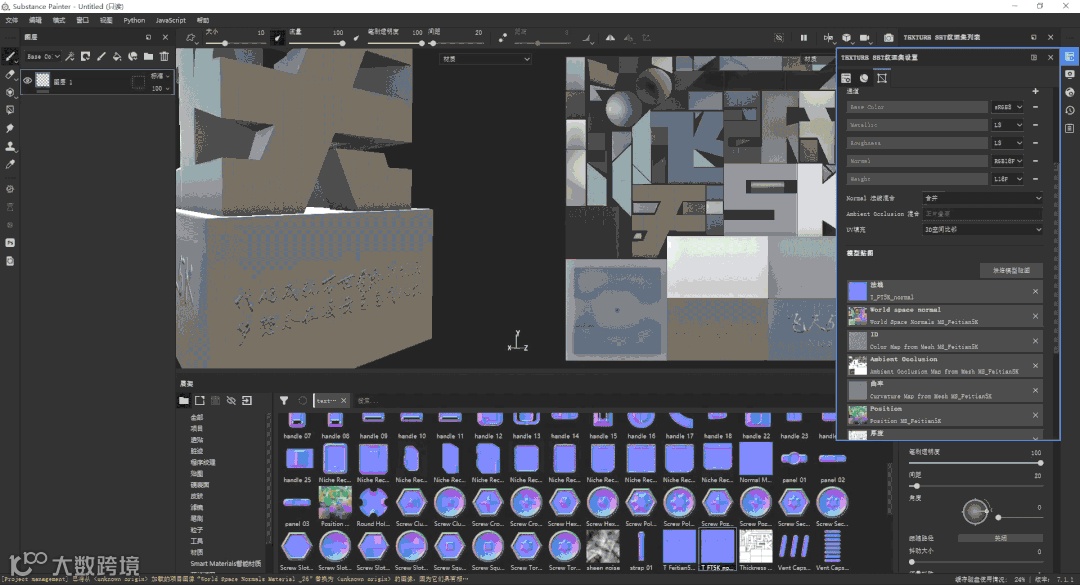This screenshot has height=585, width=1080.
Task: Open the fourth menu bar item (Window)
Action: (x=83, y=20)
